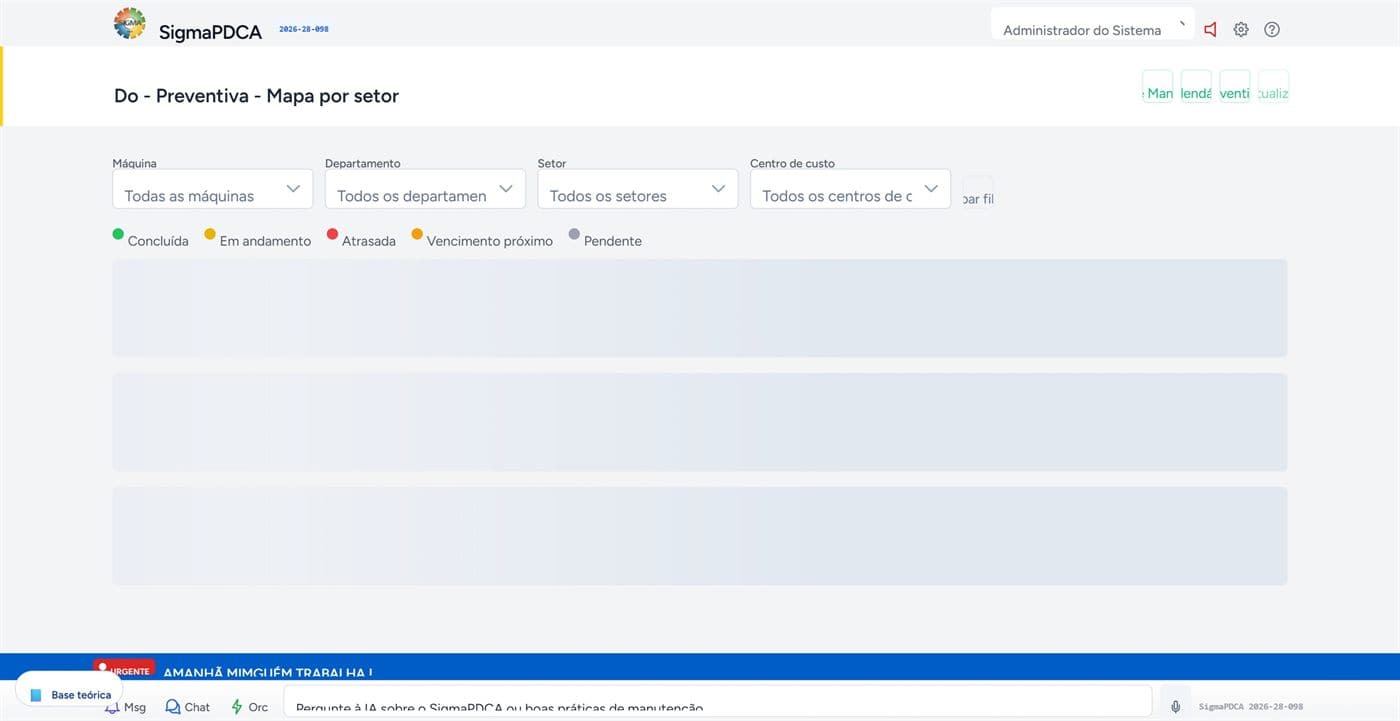The height and width of the screenshot is (721, 1400).
Task: Click the AI question input field
Action: click(718, 702)
